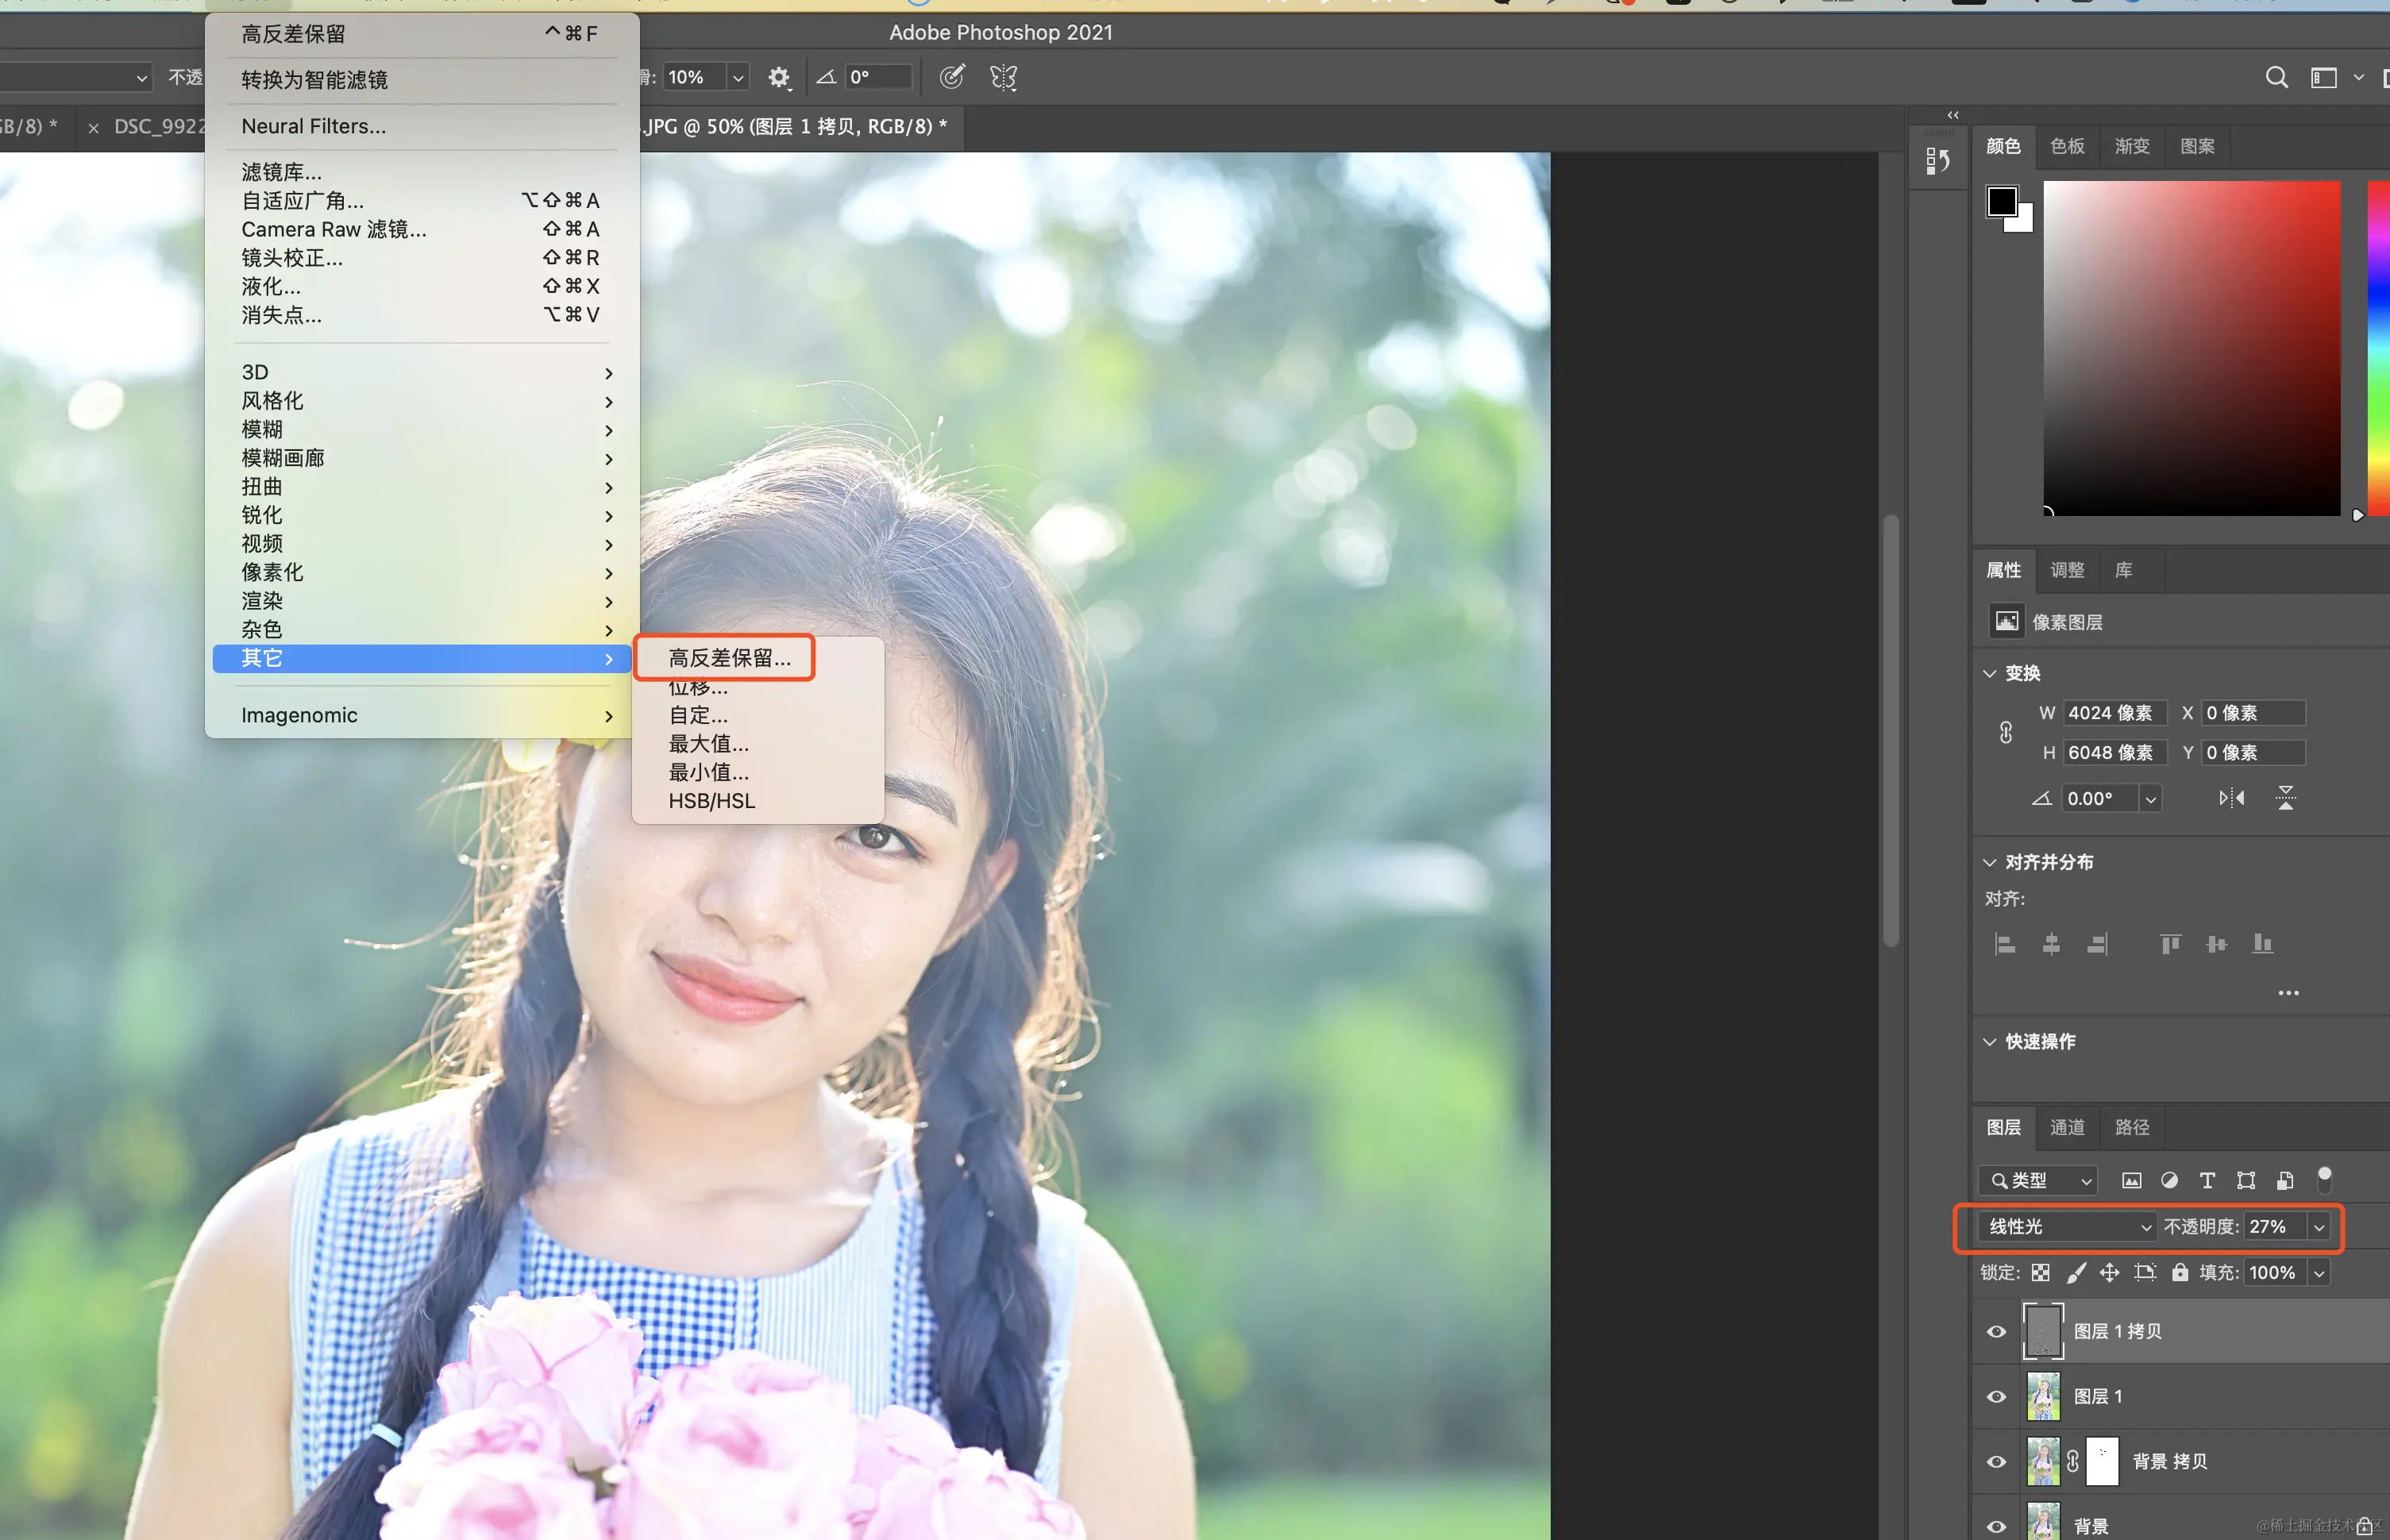Open Neural Filters... from the filter menu

click(x=313, y=126)
